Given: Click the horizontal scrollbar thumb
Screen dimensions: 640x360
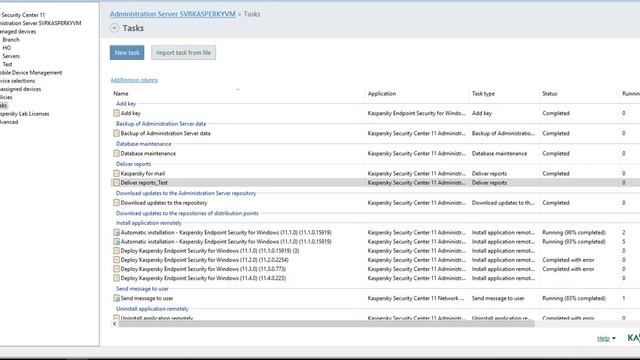Looking at the screenshot, I should 326,324.
